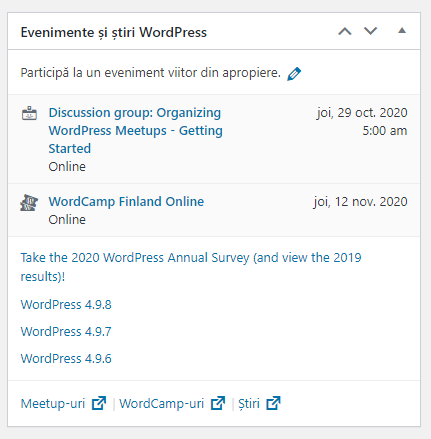Click external link icon next to WordCamp-uri

(x=218, y=403)
